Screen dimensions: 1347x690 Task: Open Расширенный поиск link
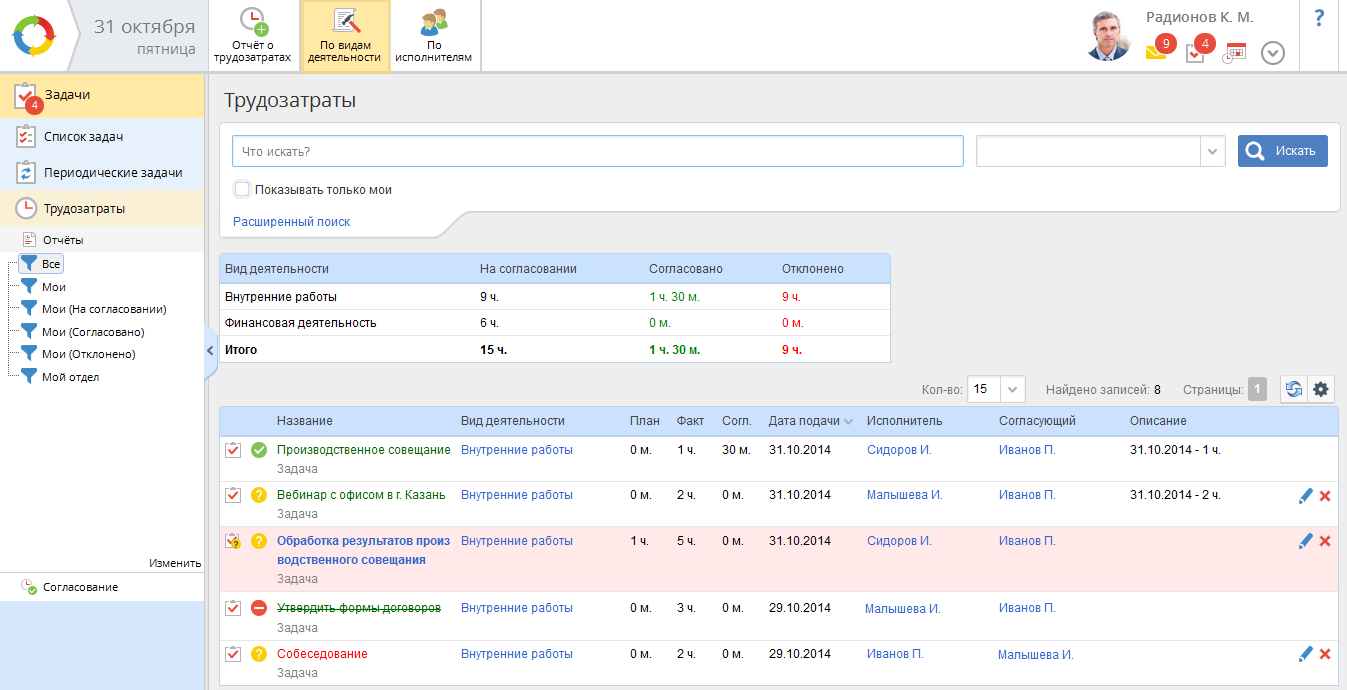pyautogui.click(x=291, y=222)
